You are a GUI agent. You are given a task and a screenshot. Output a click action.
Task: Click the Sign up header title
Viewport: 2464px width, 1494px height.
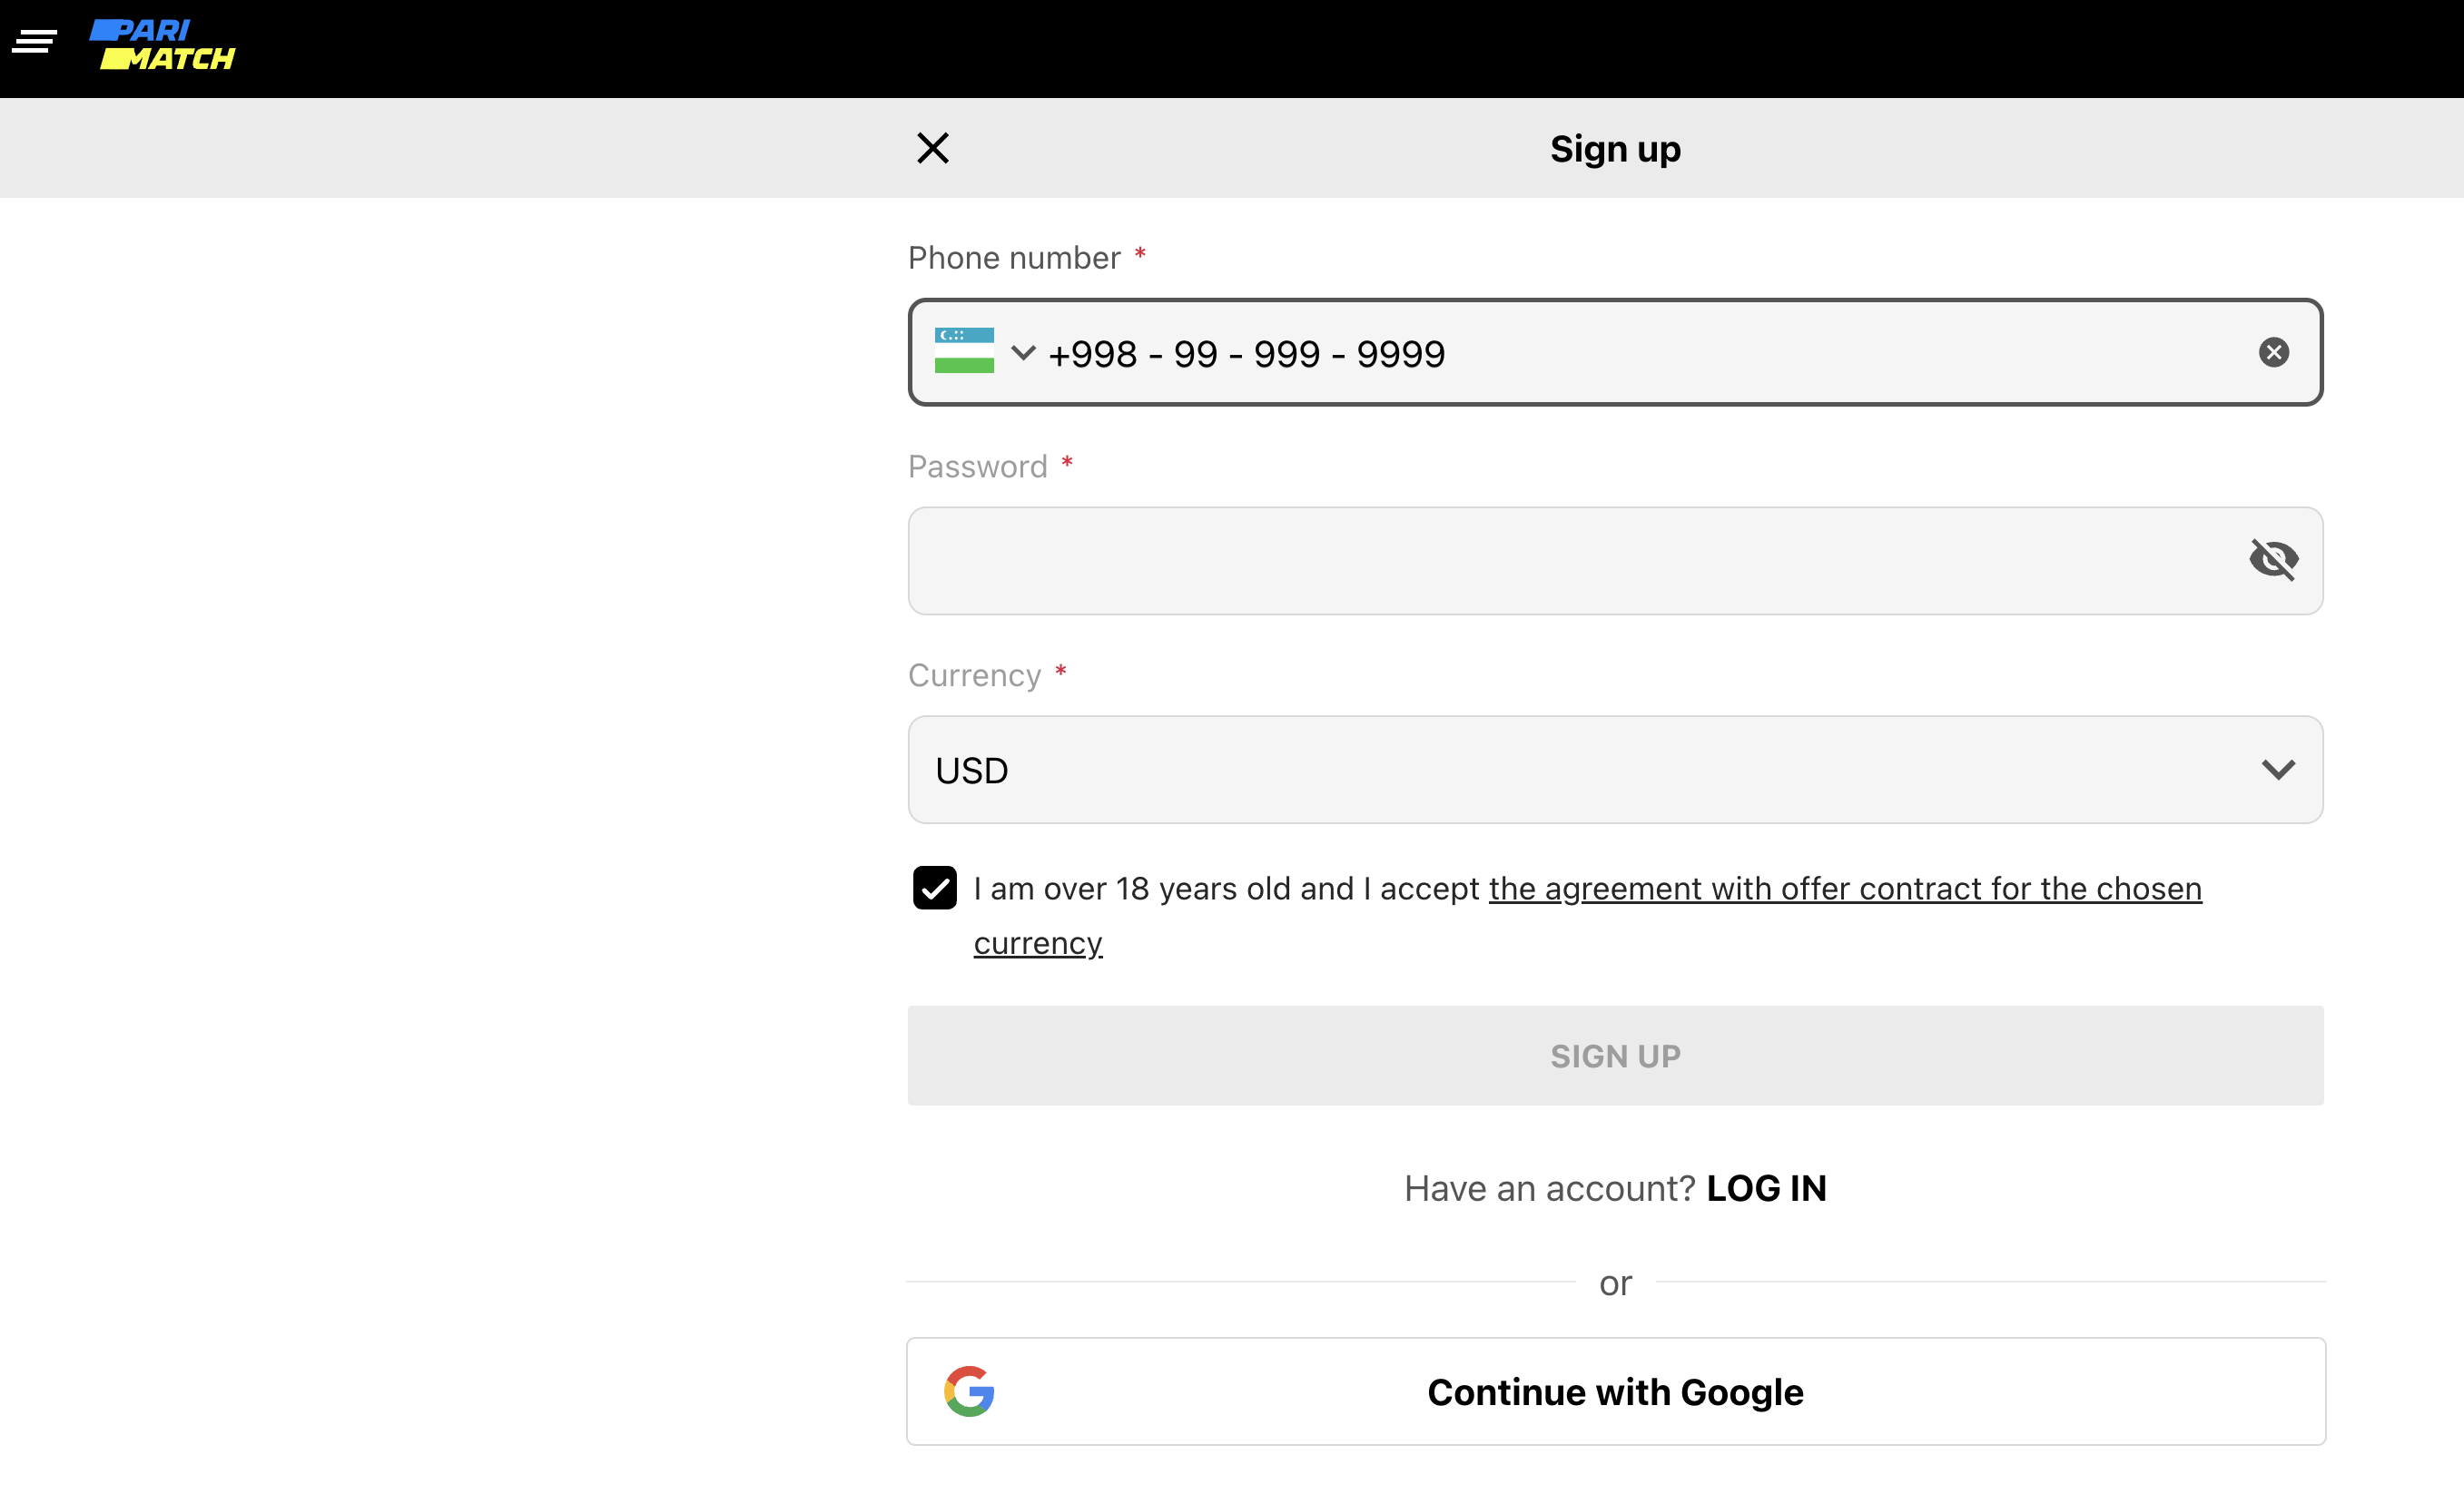[x=1615, y=149]
